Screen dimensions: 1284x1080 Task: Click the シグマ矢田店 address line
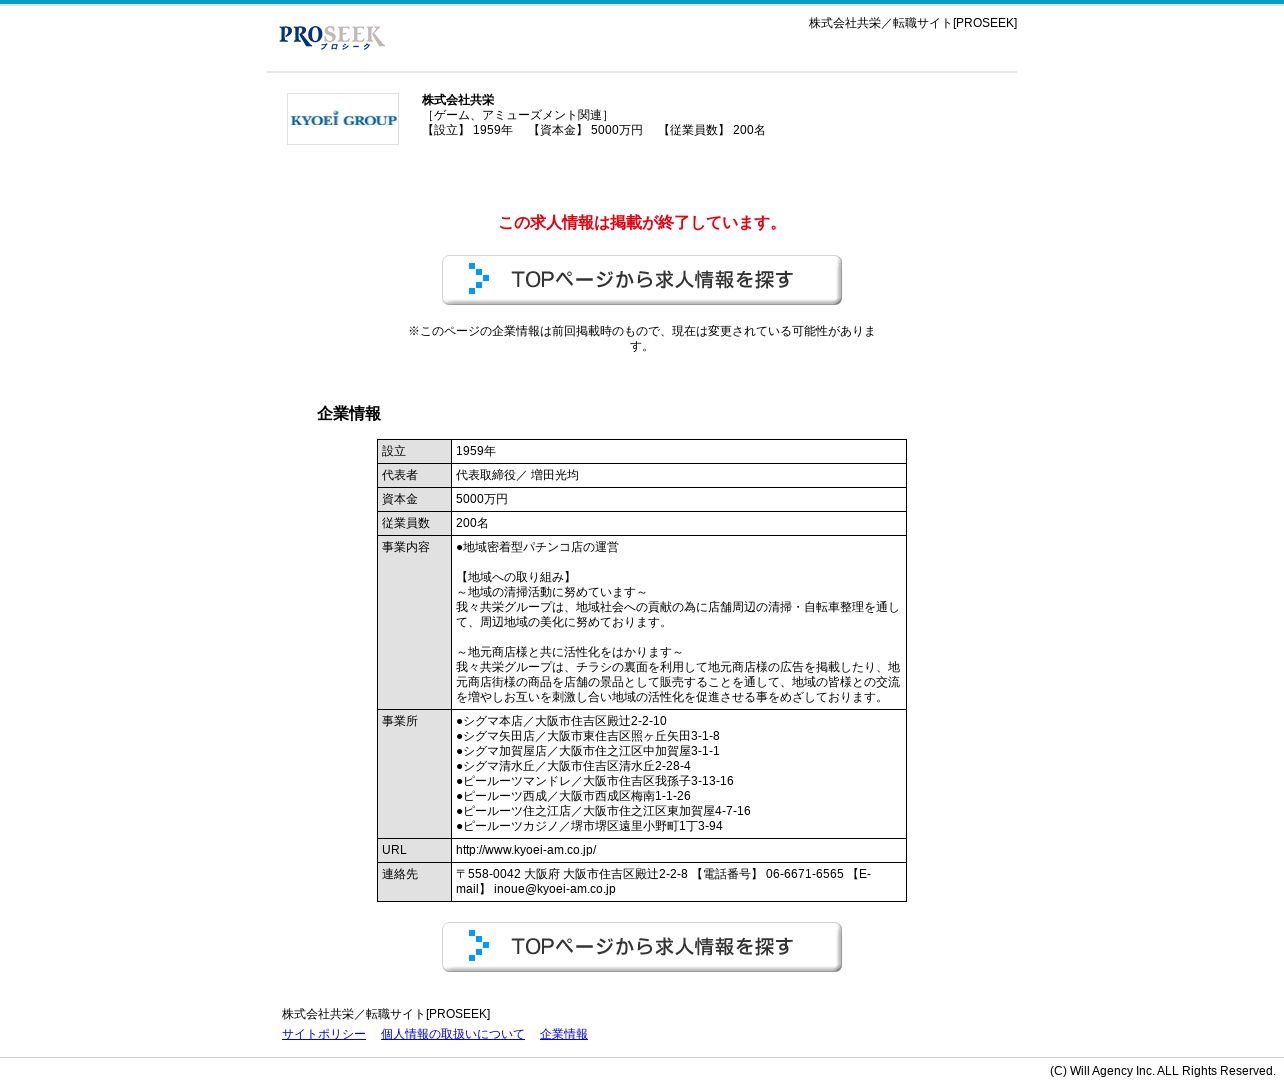(x=588, y=737)
